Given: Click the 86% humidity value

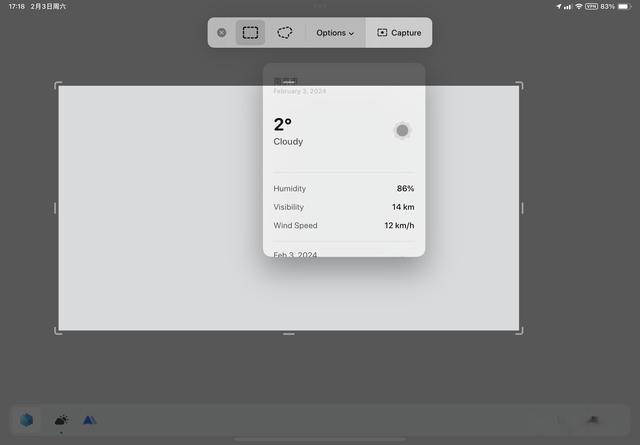Looking at the screenshot, I should pos(405,189).
